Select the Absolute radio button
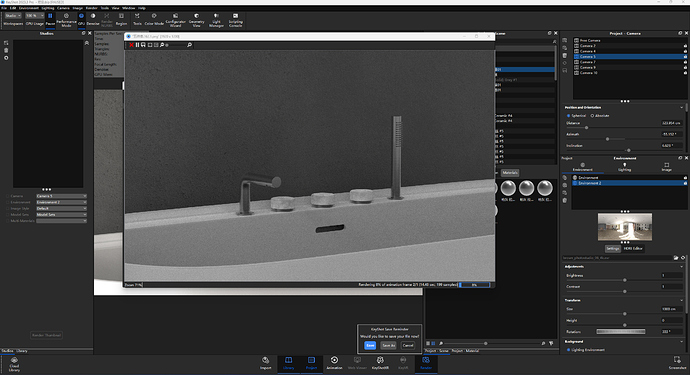The image size is (690, 375). [x=592, y=116]
